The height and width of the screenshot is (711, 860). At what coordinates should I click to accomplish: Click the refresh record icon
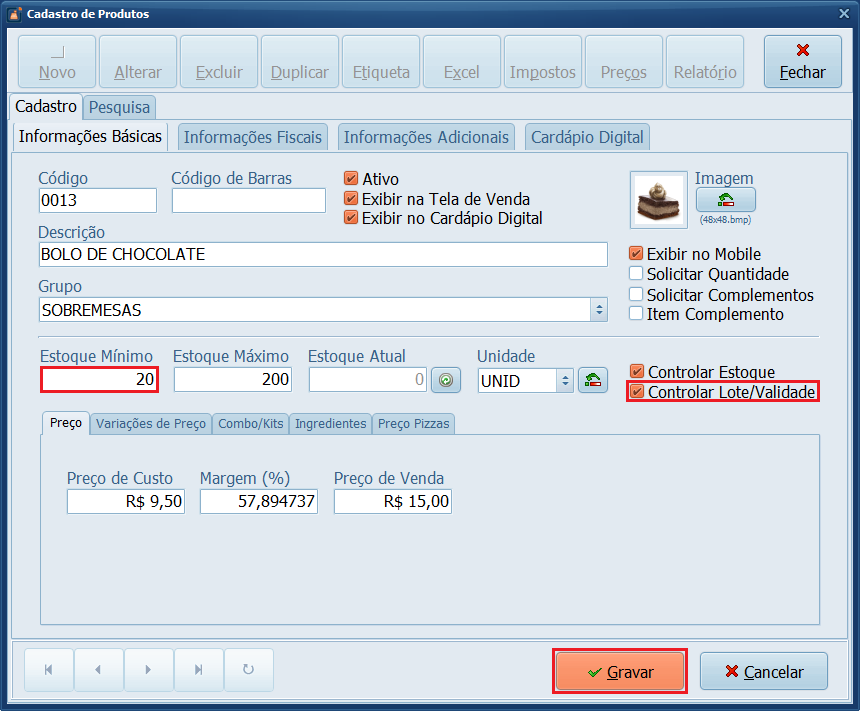tap(249, 670)
